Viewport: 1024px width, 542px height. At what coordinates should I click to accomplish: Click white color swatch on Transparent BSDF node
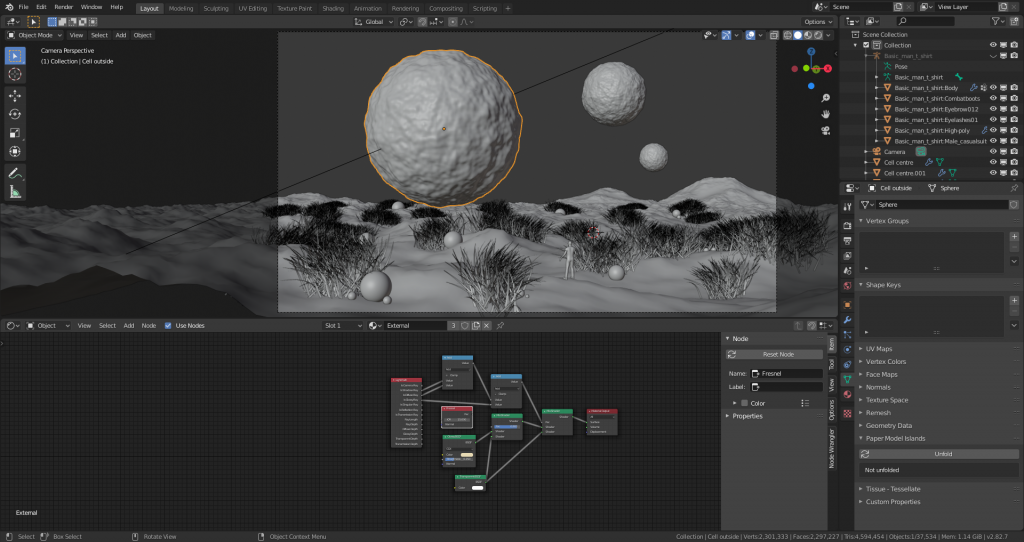(x=477, y=488)
